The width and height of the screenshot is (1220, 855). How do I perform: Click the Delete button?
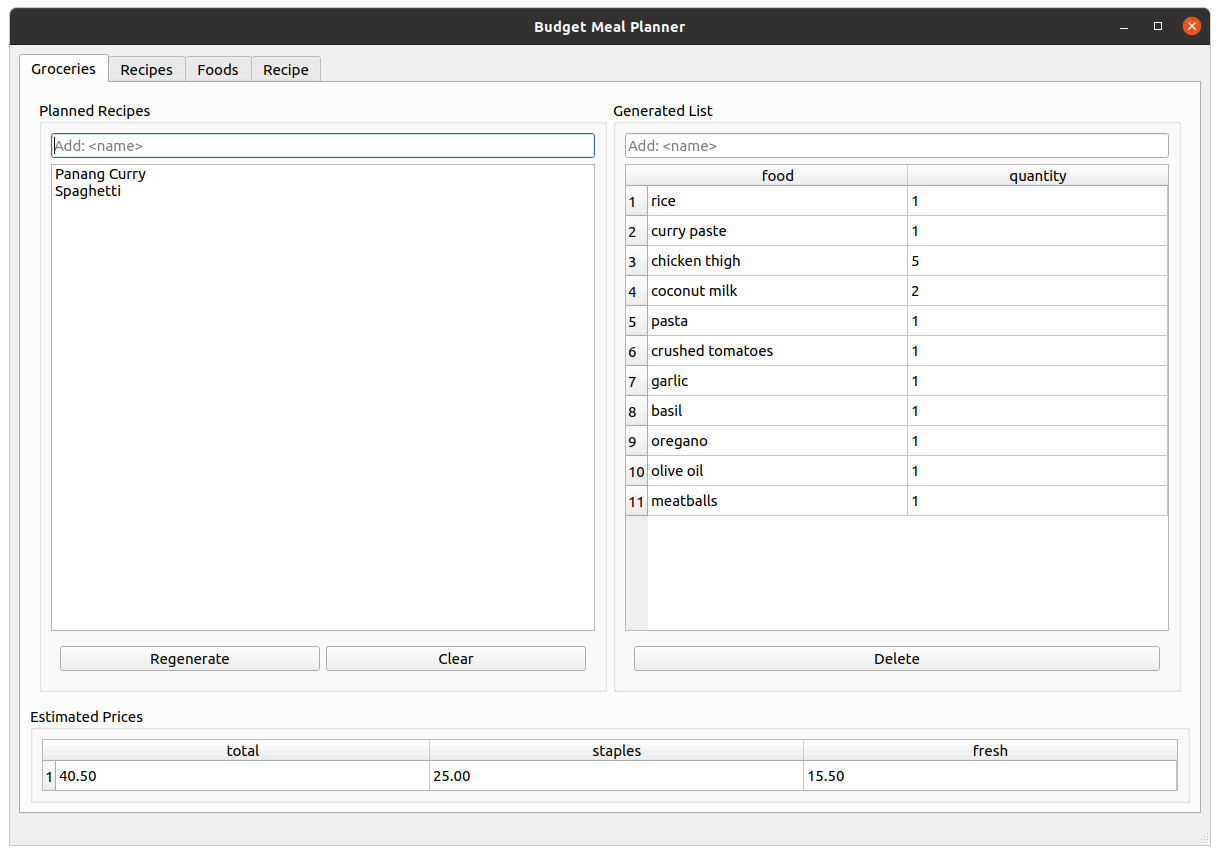[x=897, y=659]
